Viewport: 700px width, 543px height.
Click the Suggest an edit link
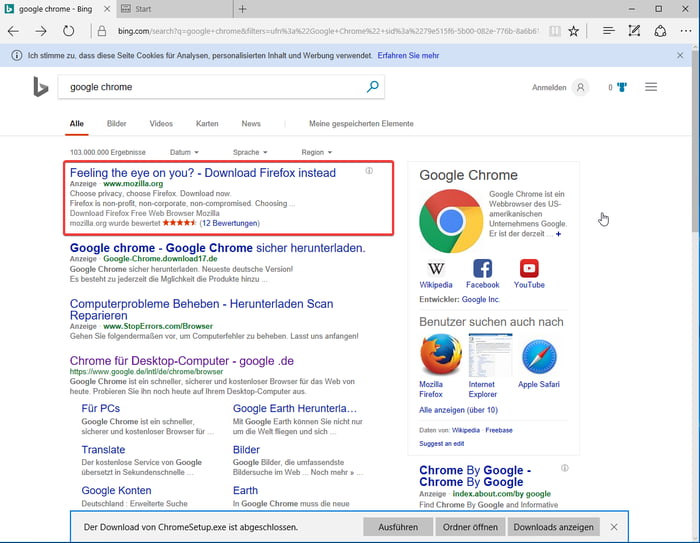(442, 443)
